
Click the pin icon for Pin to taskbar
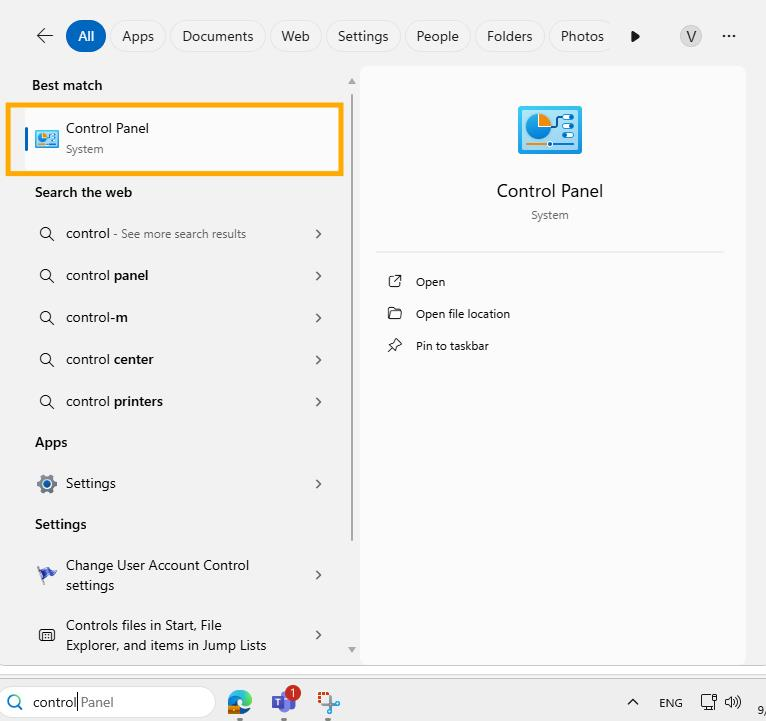click(395, 345)
